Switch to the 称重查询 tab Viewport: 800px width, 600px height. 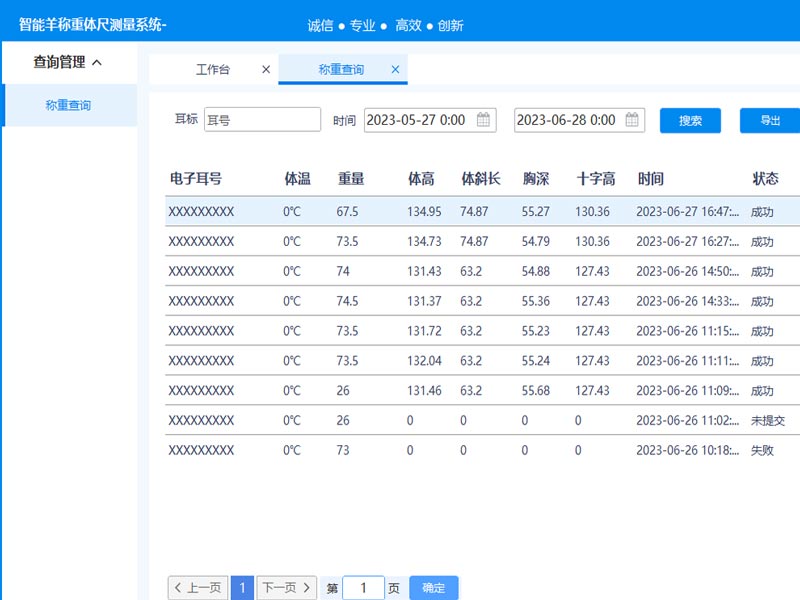coord(341,69)
